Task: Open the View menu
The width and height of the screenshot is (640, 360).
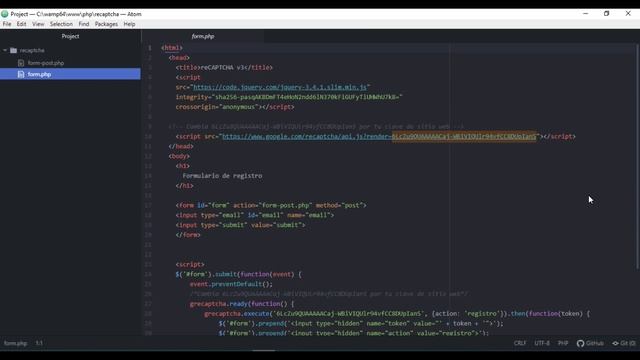Action: coord(38,24)
